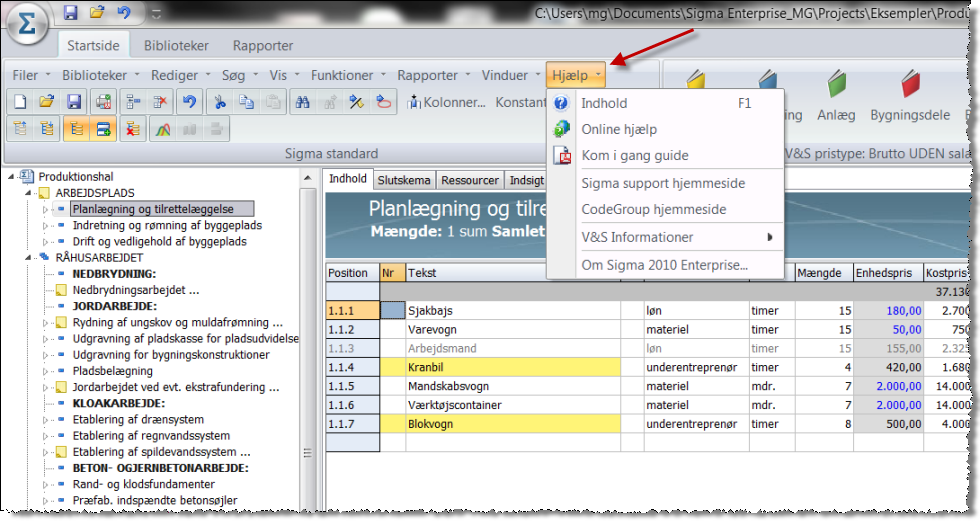Choose Om Sigma 2010 Enterprise menu entry
The width and height of the screenshot is (980, 521).
pos(664,266)
